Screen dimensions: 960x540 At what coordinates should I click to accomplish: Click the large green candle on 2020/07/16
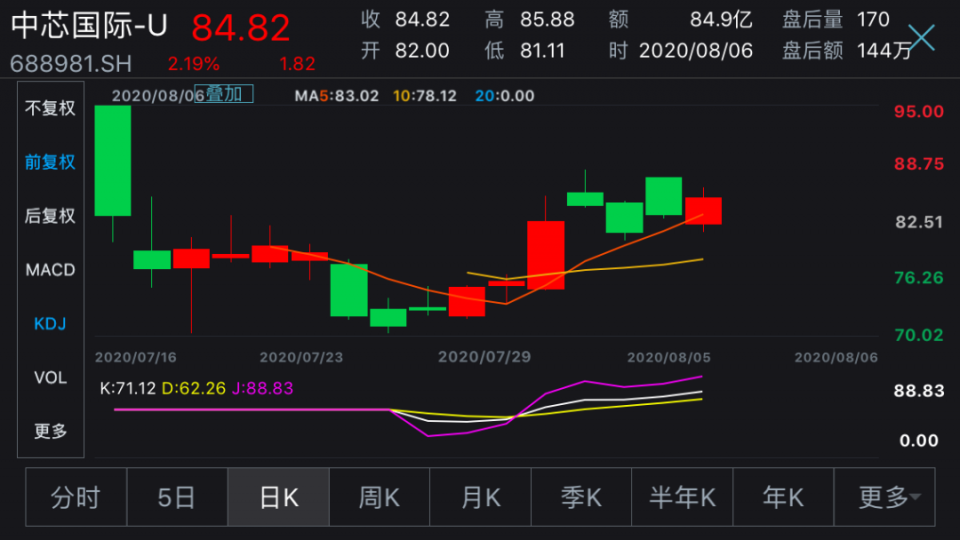113,160
